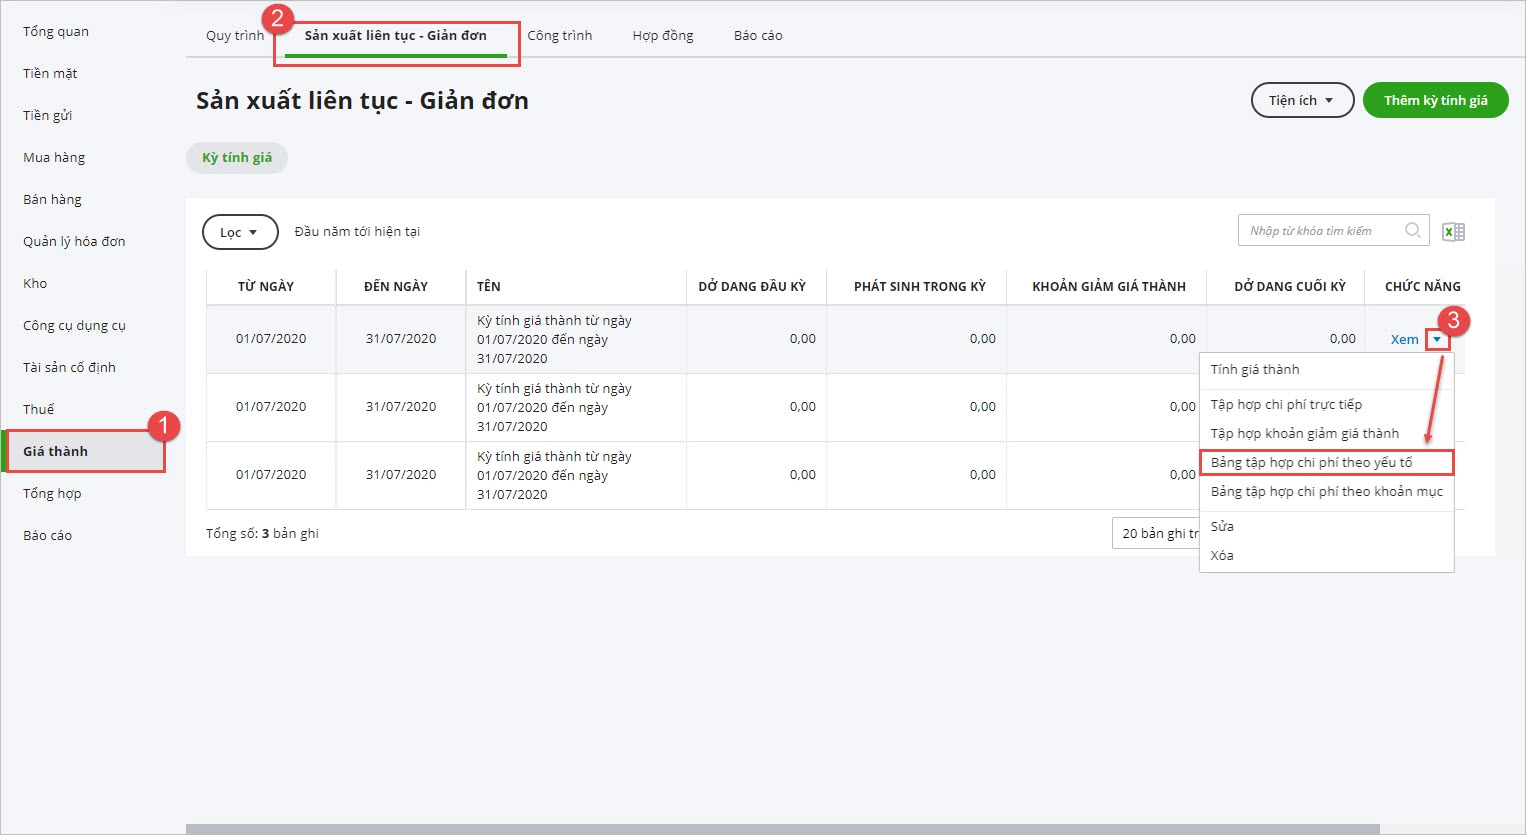Choose Tập hợp chi phí trực tiếp

point(1286,405)
